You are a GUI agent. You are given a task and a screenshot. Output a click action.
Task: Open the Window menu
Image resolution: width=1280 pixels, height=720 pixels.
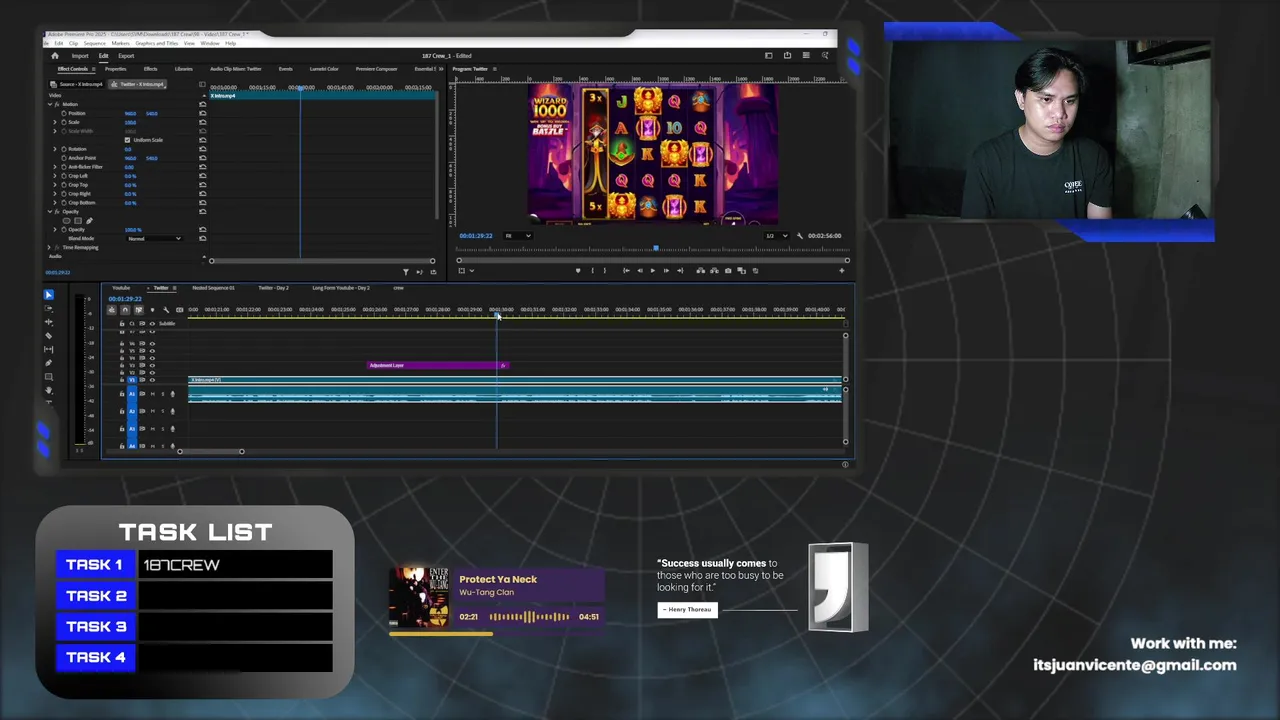click(x=210, y=43)
